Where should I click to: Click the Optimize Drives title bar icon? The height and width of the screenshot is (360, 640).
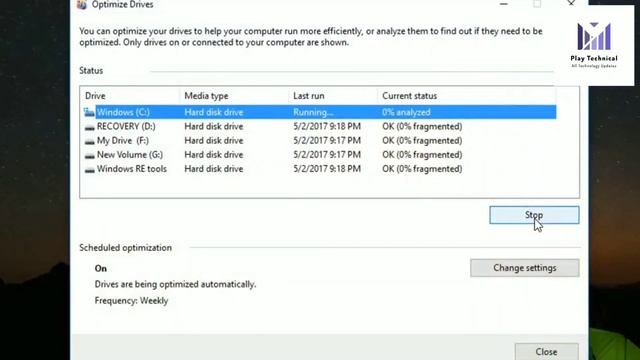(x=82, y=4)
